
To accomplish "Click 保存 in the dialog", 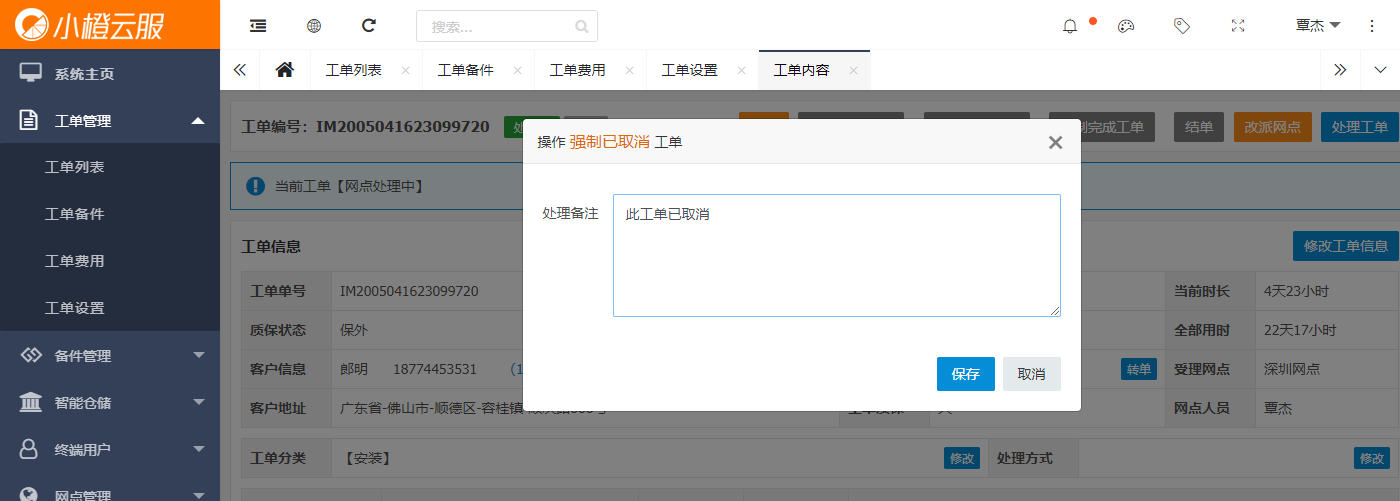I will (966, 374).
